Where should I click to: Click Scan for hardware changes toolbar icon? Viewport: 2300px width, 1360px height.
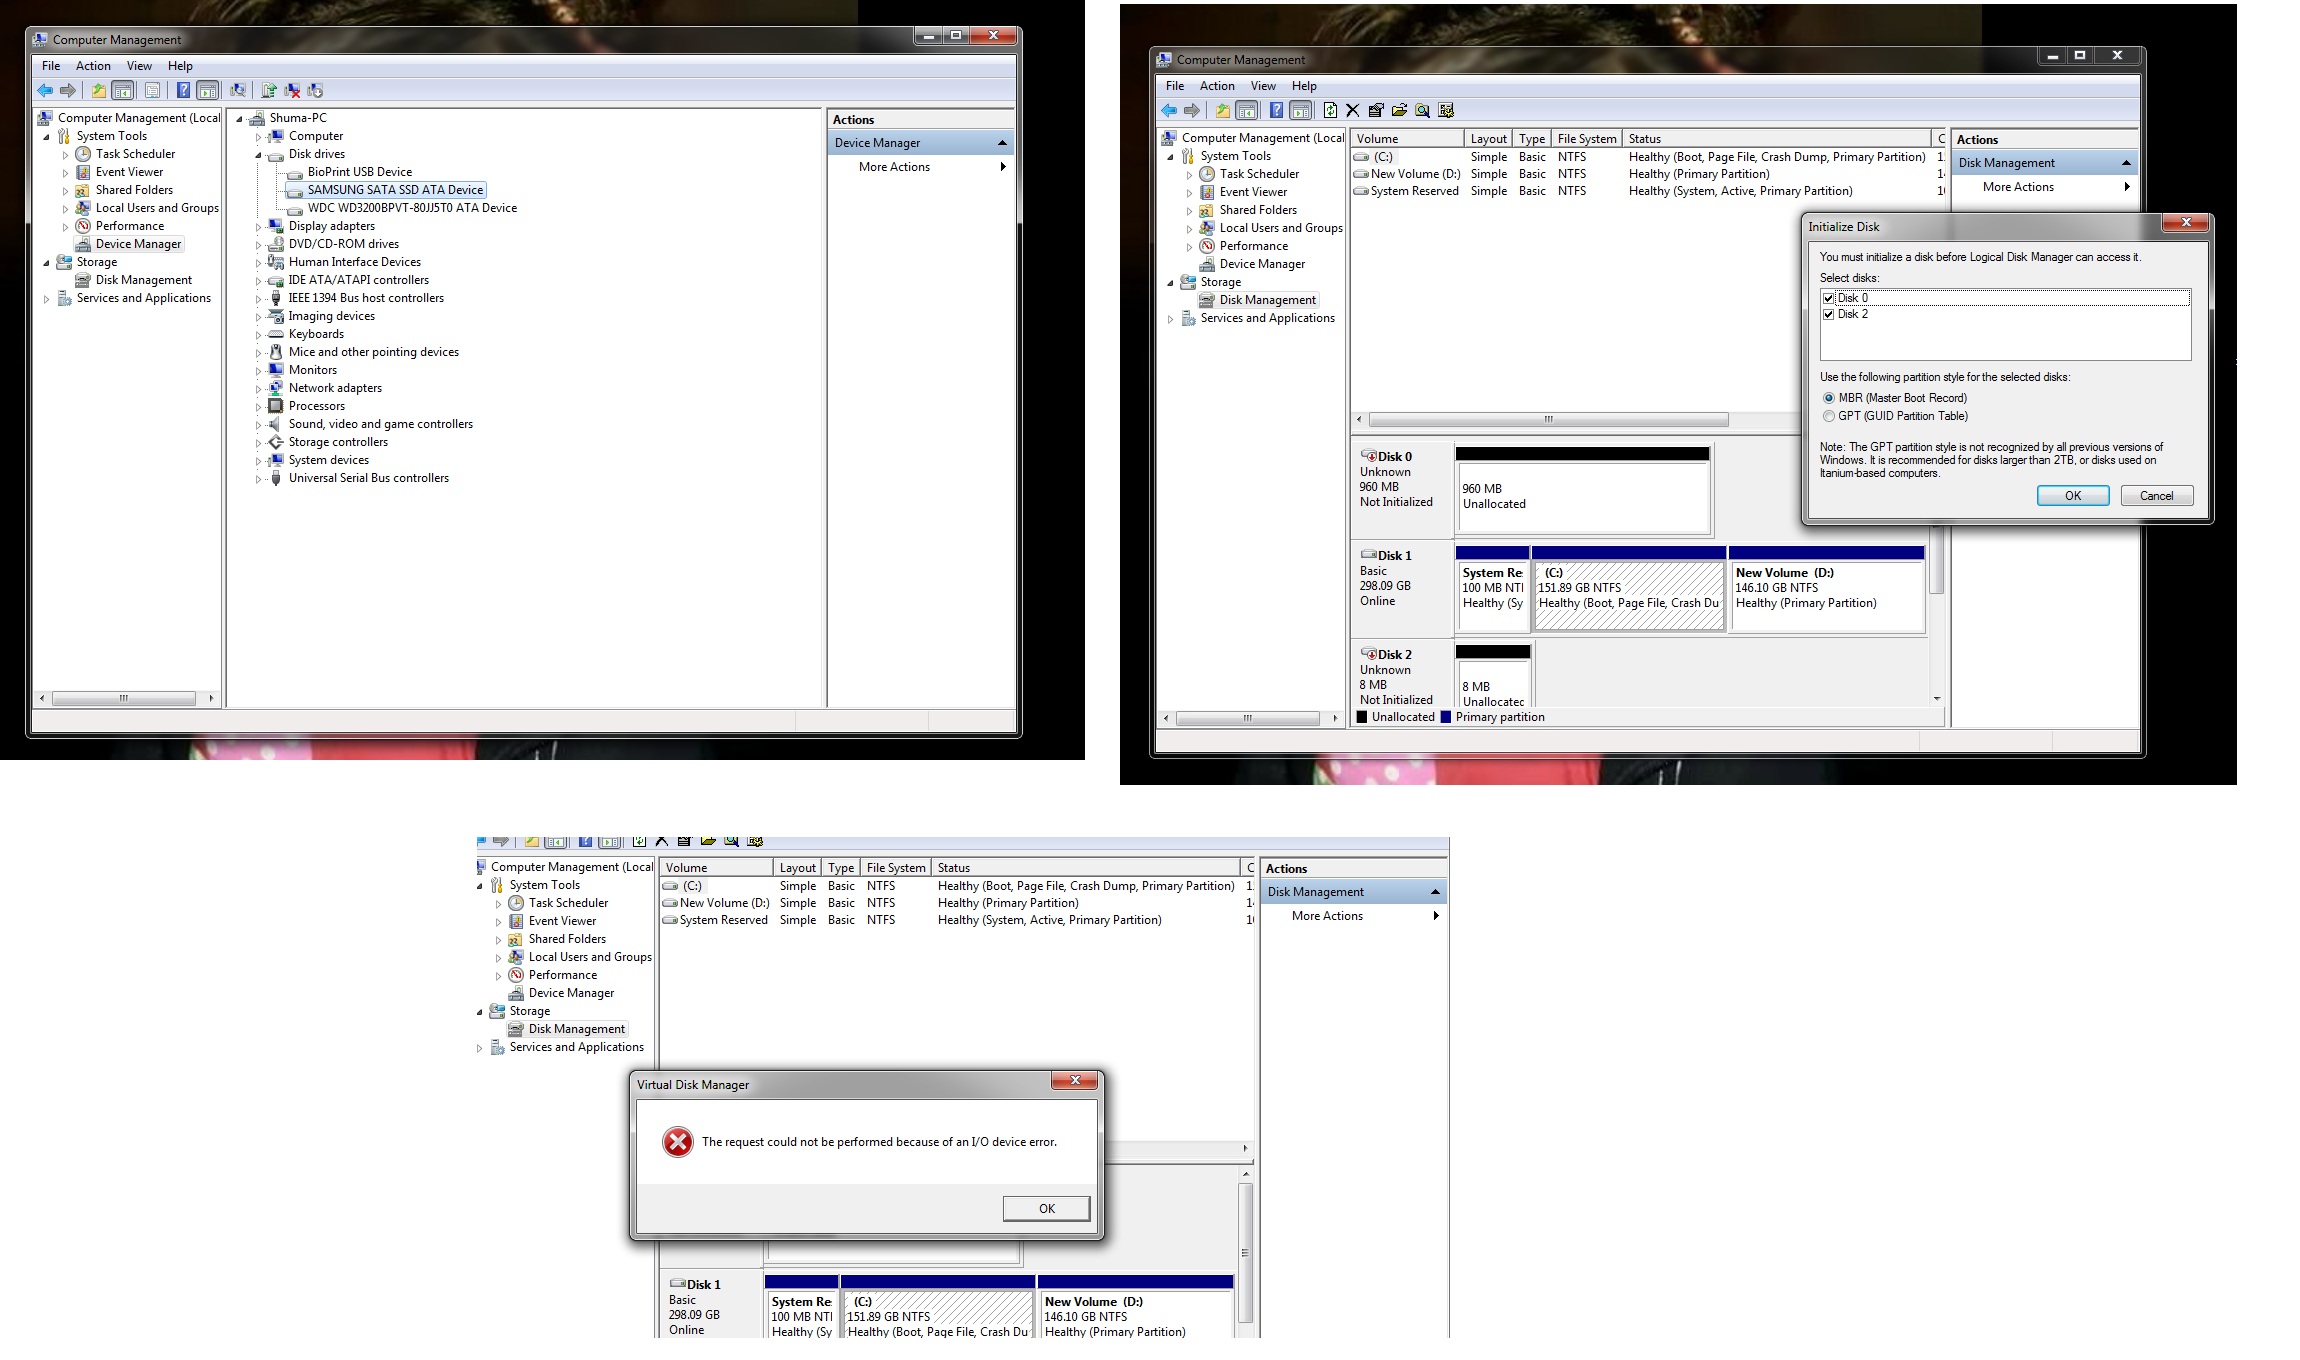coord(238,91)
